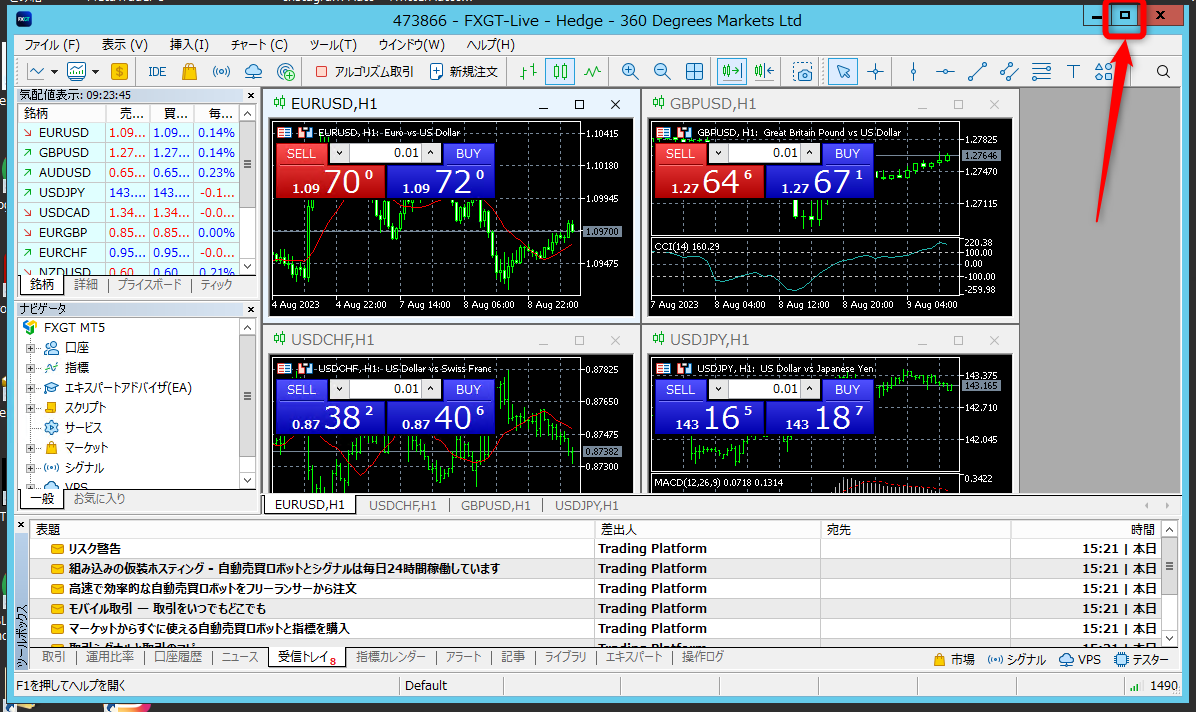Click BUY on the USDJPY chart
Image resolution: width=1196 pixels, height=712 pixels.
[847, 389]
